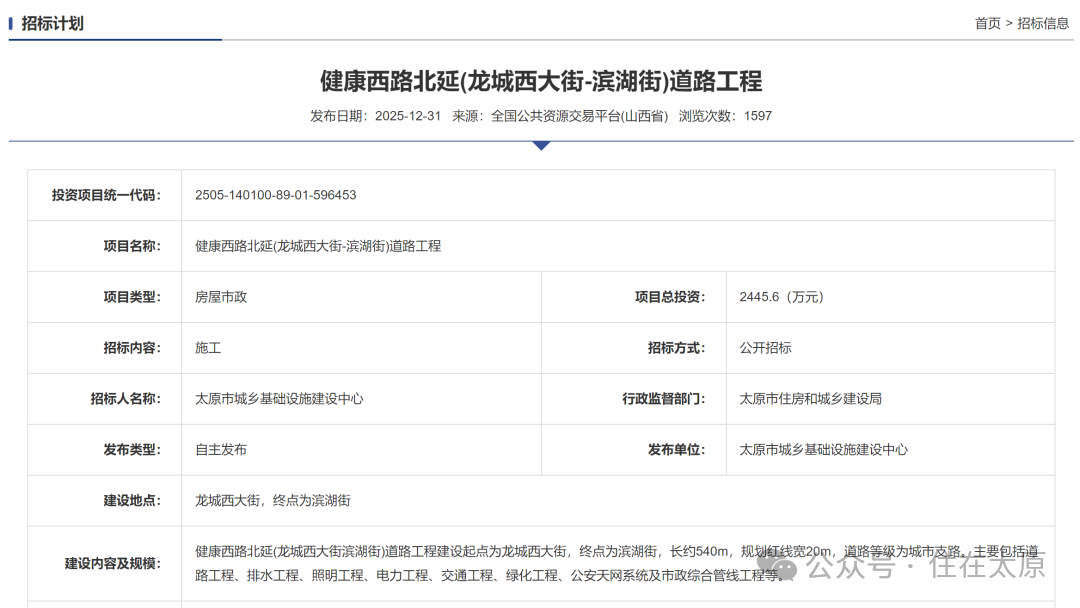Click the blue downward triangle divider icon

[540, 146]
